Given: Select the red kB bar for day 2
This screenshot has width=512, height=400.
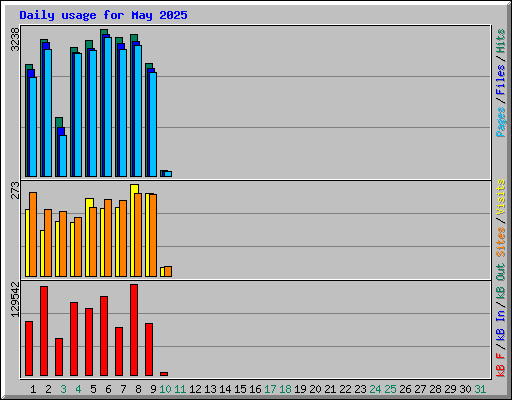Looking at the screenshot, I should tap(44, 331).
